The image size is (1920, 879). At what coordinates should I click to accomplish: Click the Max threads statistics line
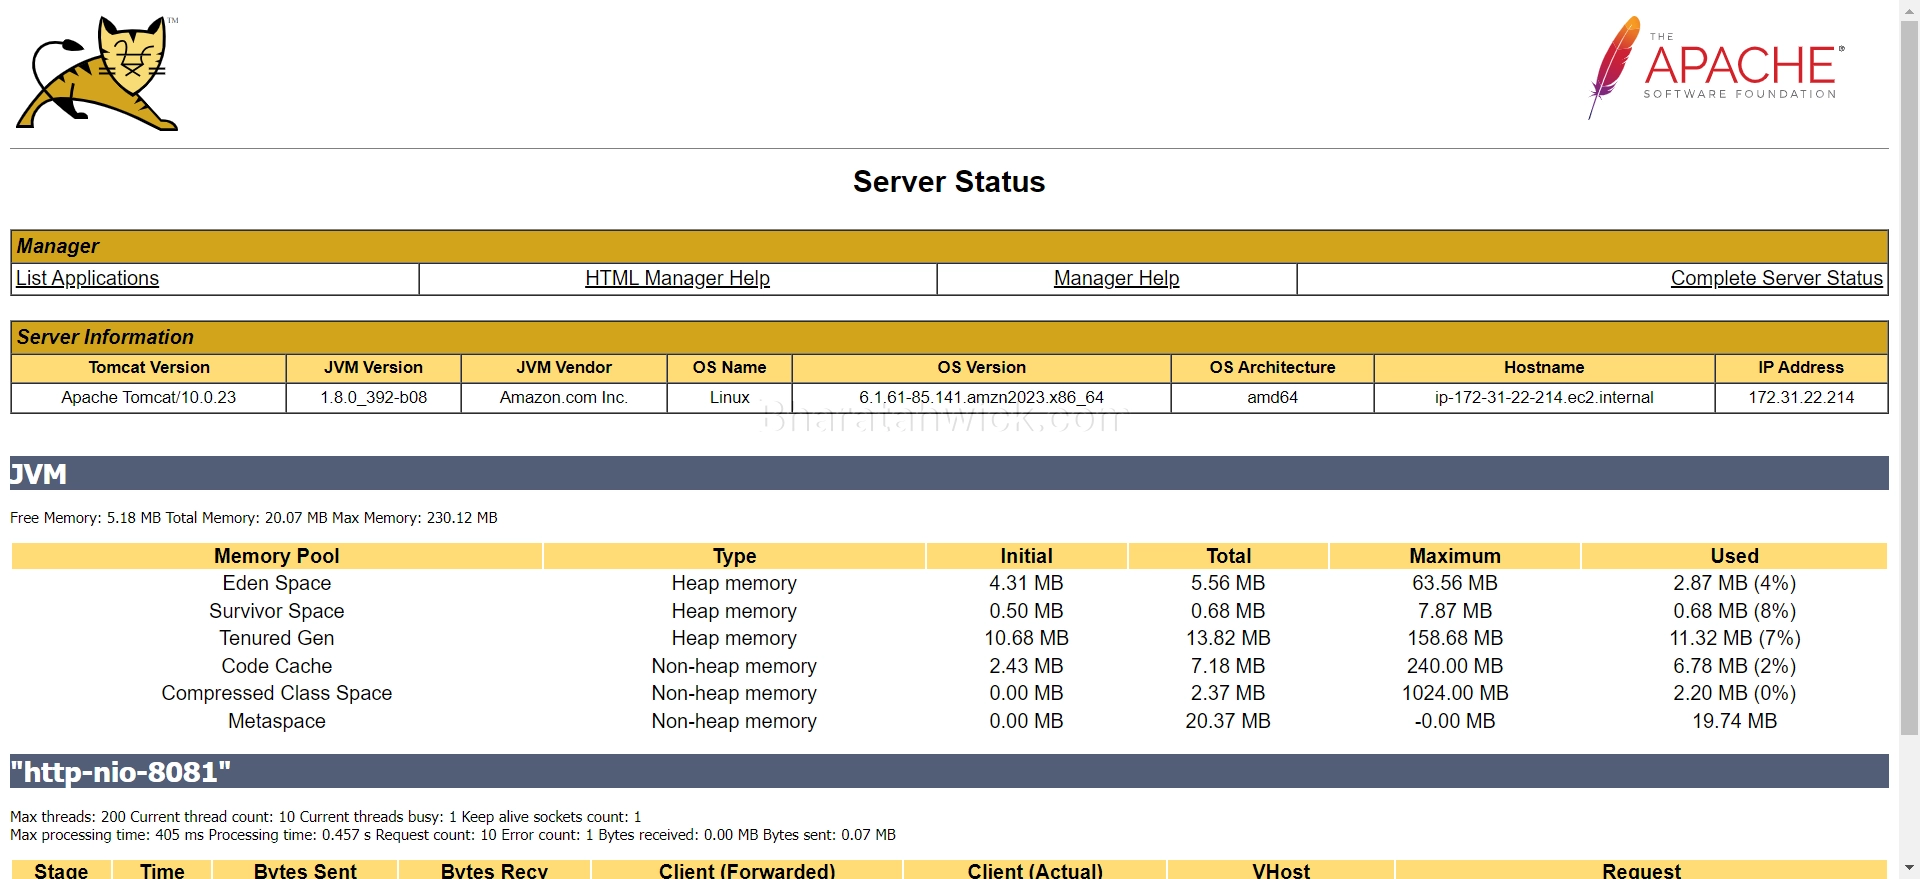click(x=326, y=817)
